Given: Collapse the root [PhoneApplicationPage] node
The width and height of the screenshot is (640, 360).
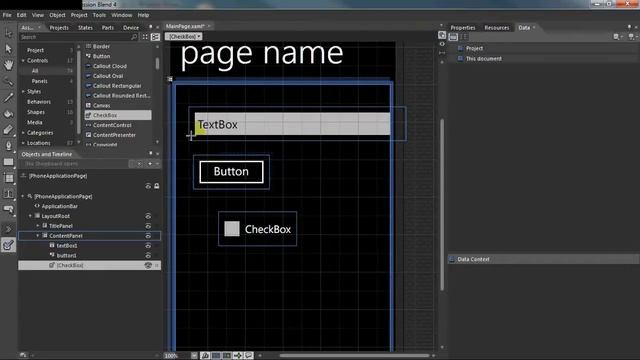Looking at the screenshot, I should (x=23, y=196).
